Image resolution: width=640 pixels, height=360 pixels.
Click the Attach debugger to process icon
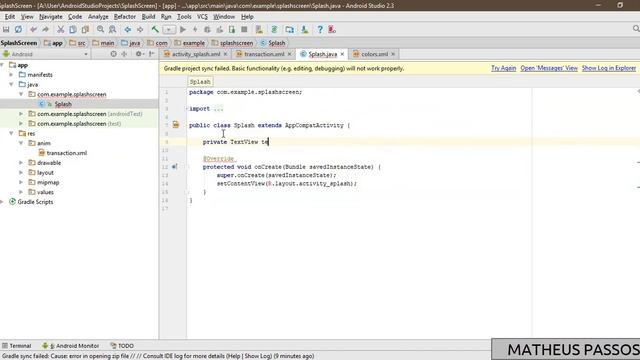232,29
